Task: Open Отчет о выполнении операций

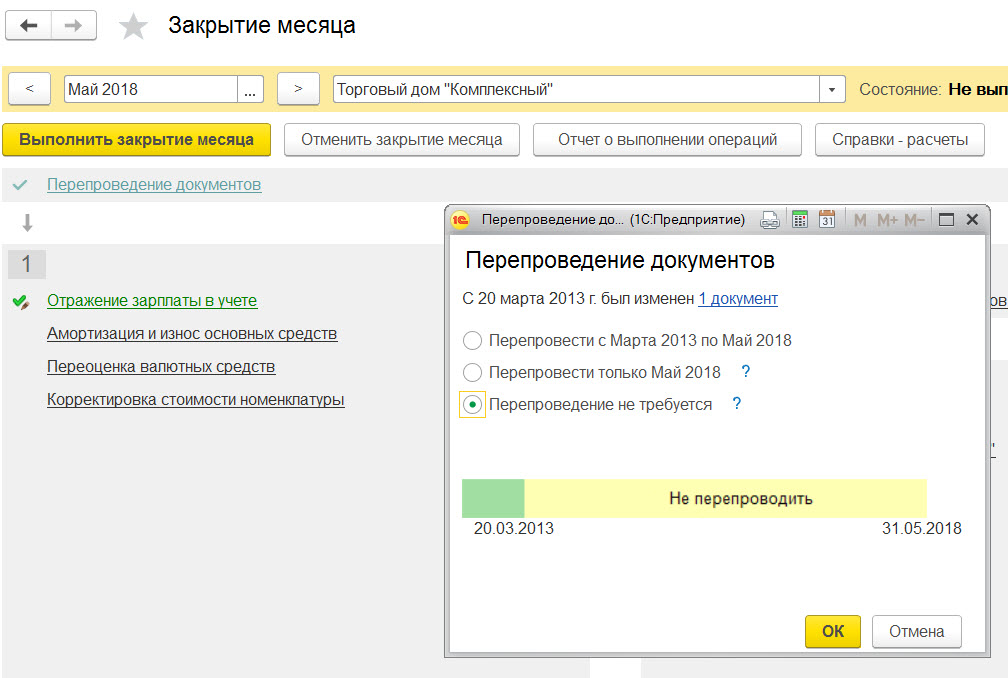Action: point(667,139)
